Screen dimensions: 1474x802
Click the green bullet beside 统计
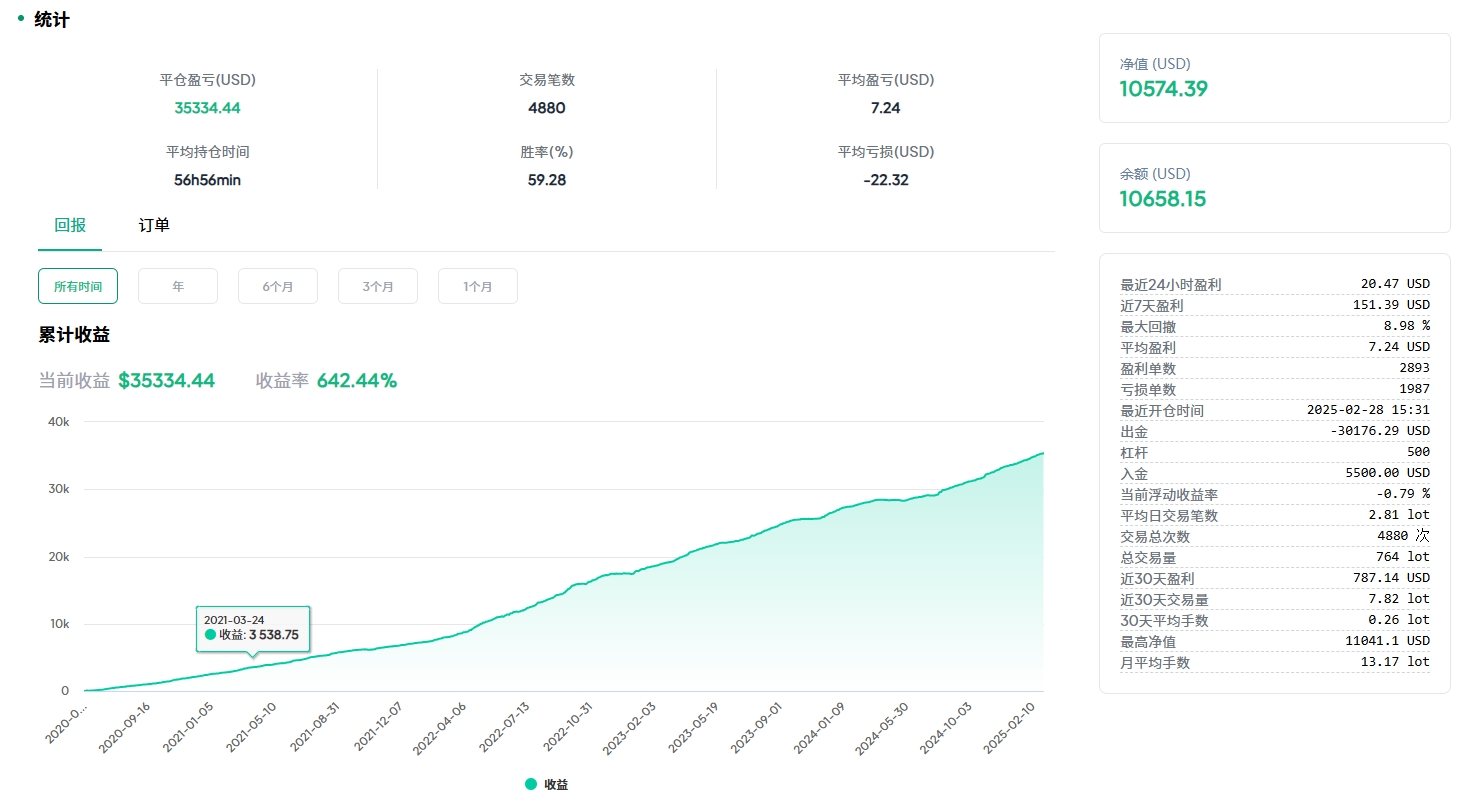coord(20,19)
